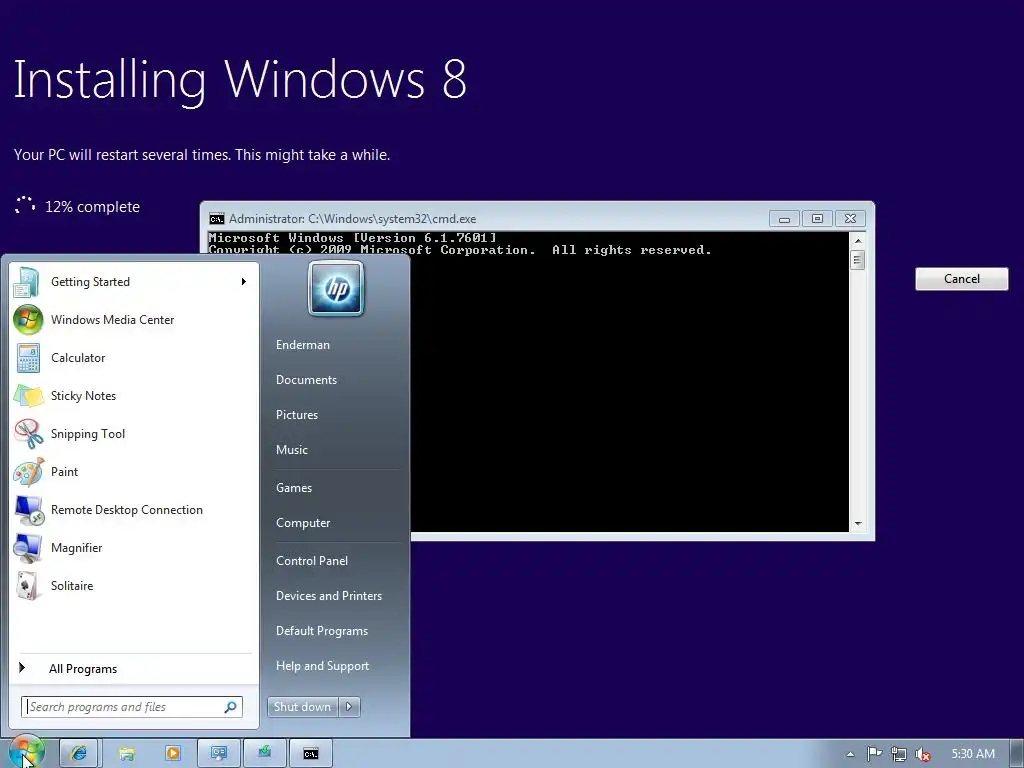
Task: Open Default Programs
Action: (x=322, y=631)
